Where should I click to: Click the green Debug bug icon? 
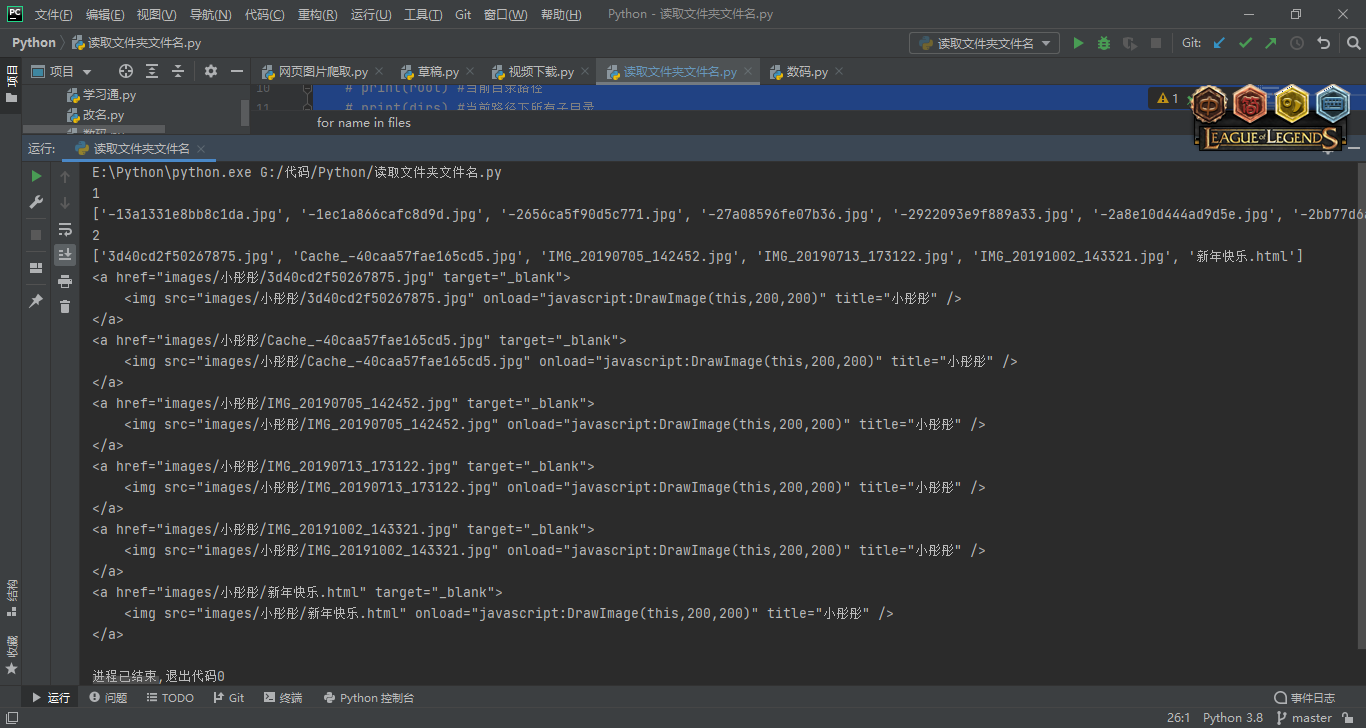pos(1104,43)
